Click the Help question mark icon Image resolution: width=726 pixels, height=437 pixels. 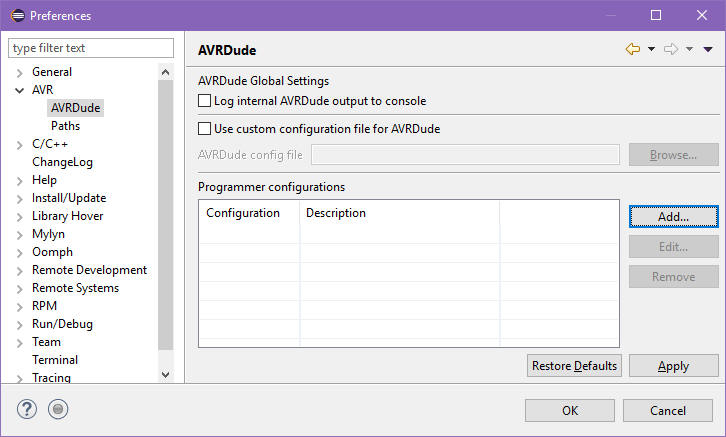[x=27, y=408]
